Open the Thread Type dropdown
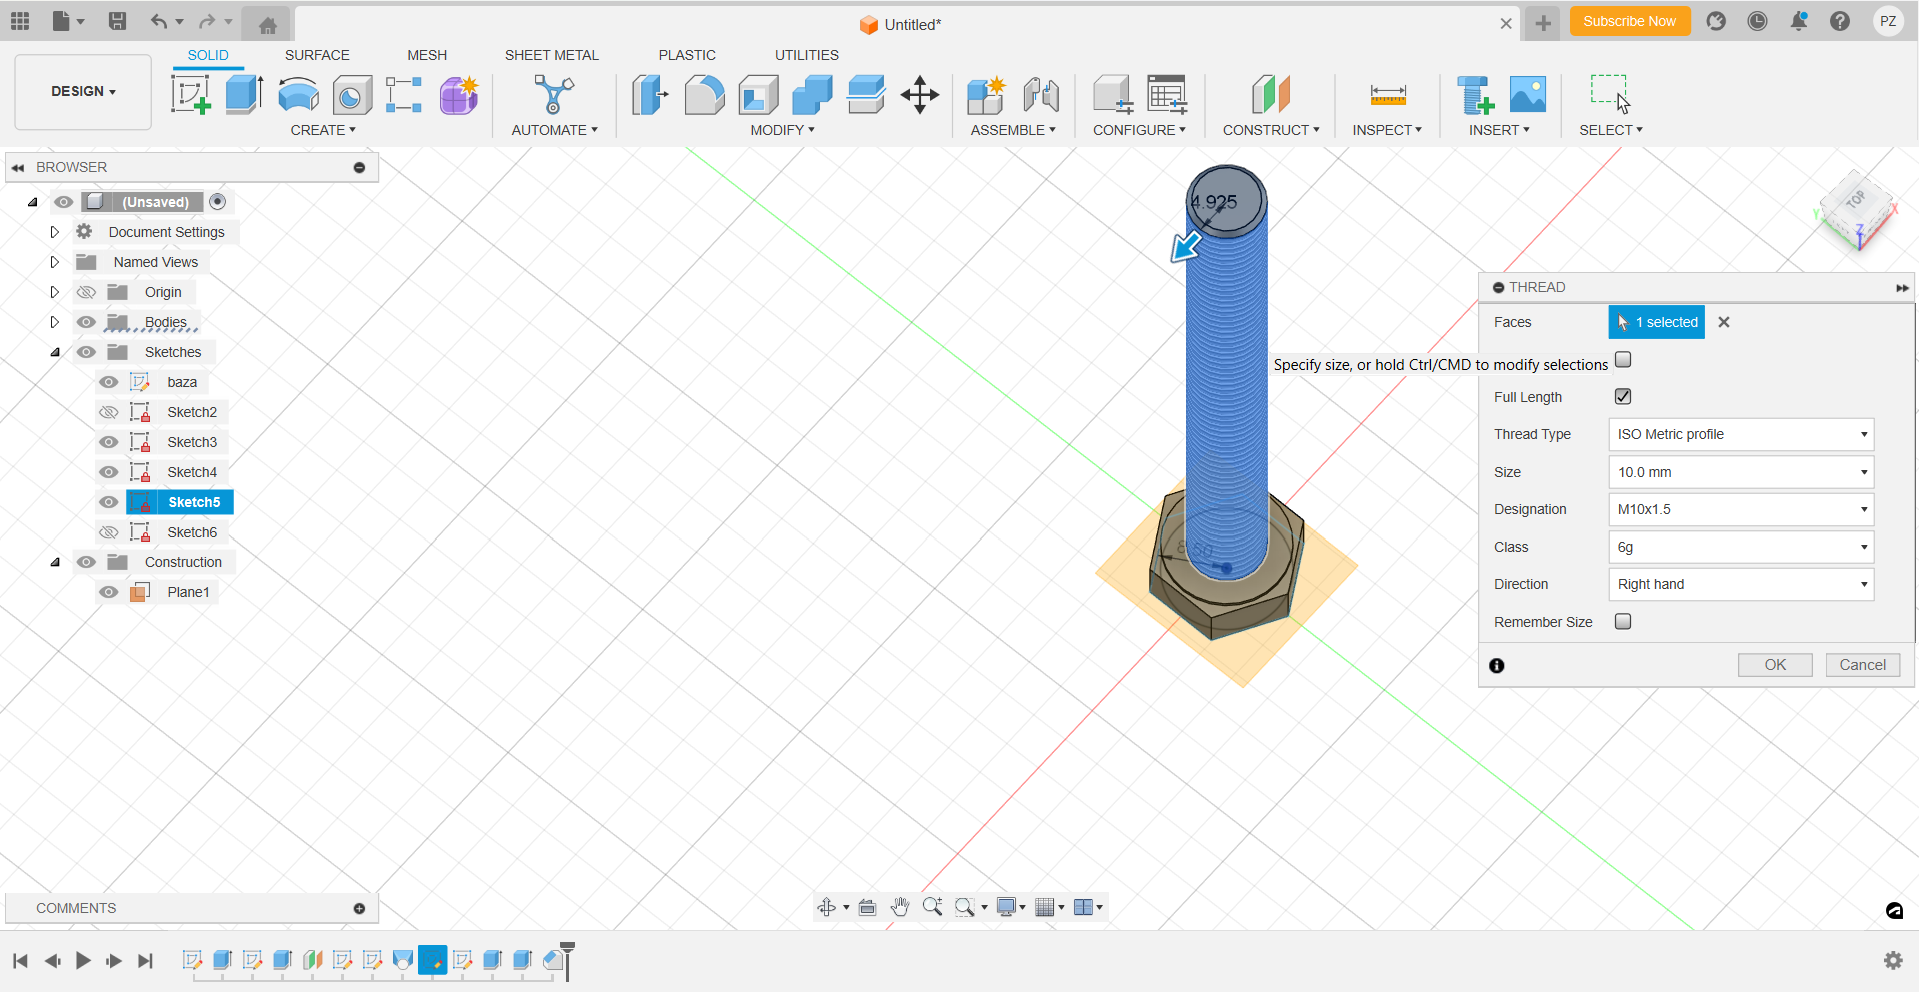Screen dimensions: 1919x992 click(1740, 434)
